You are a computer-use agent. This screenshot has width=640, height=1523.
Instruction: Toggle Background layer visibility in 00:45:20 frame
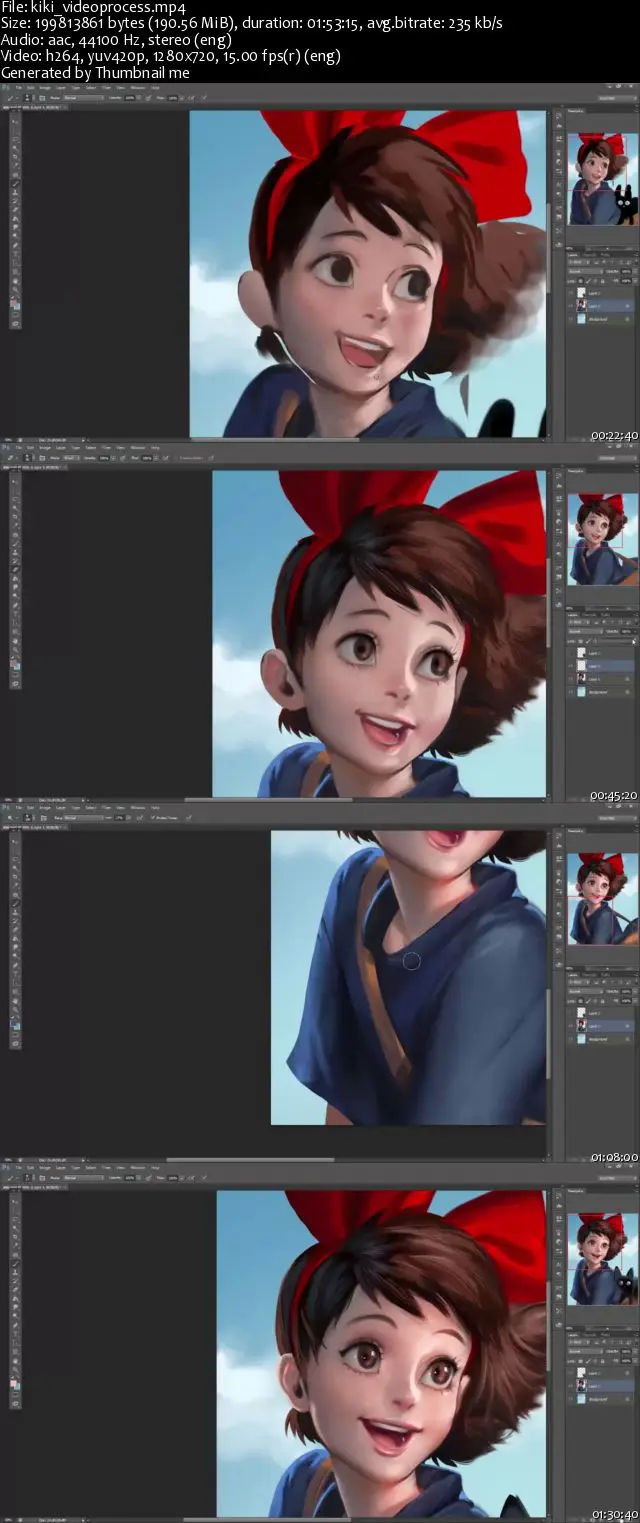point(570,692)
